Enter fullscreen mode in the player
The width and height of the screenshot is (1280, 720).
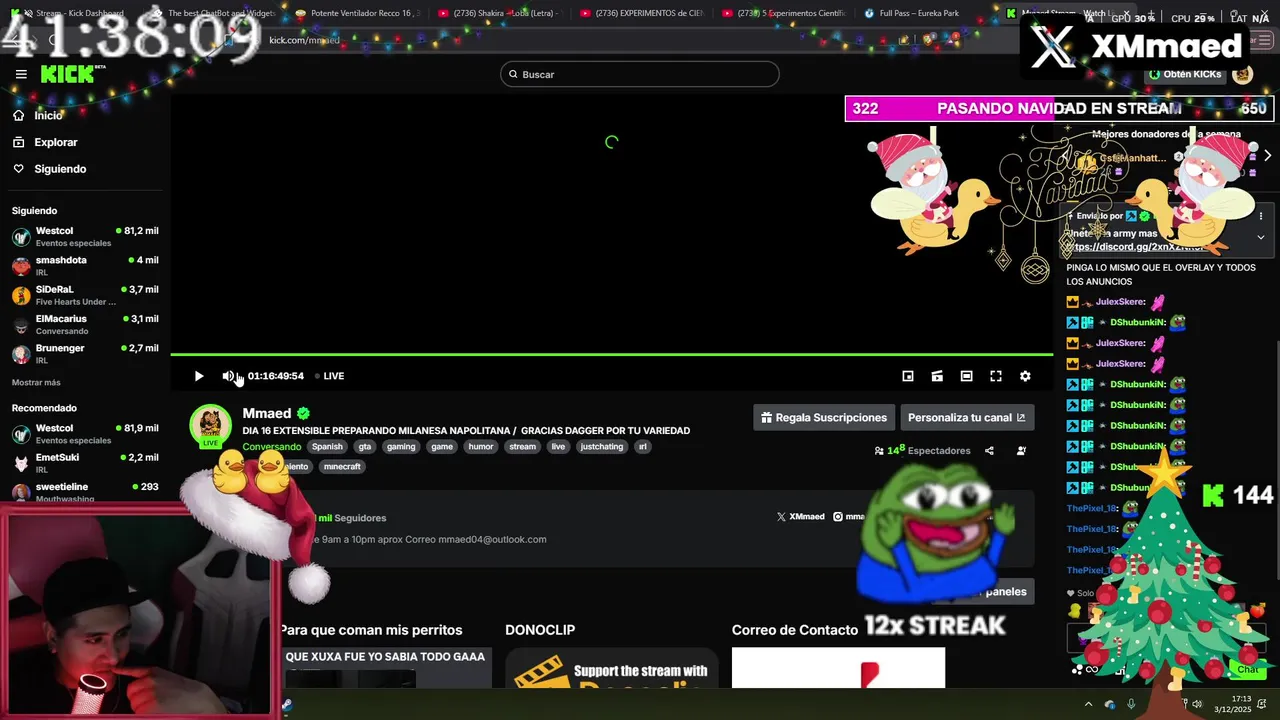[x=996, y=376]
